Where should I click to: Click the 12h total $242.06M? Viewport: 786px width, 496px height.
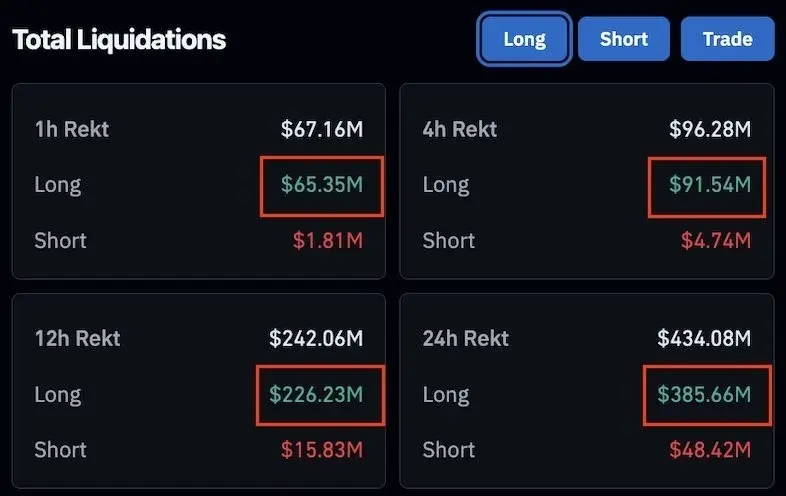[316, 339]
